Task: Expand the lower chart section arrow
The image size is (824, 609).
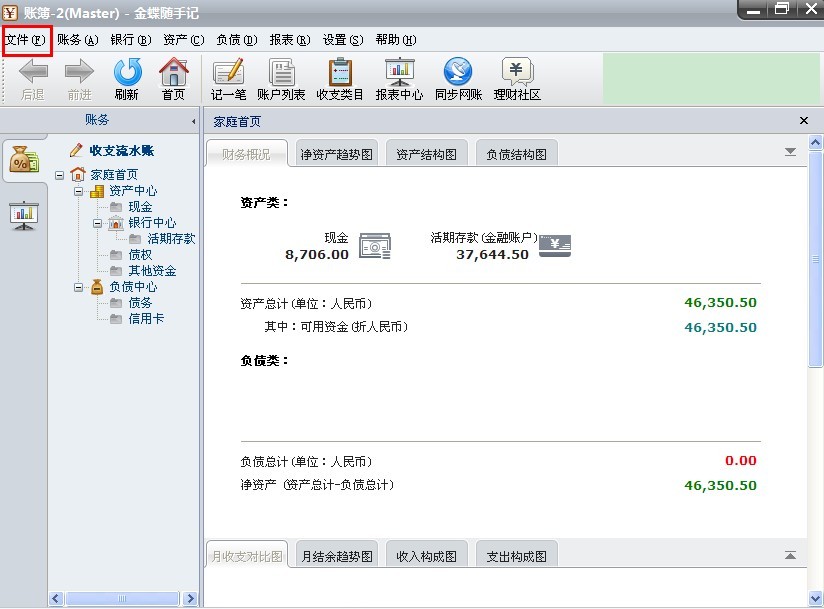Action: [790, 555]
